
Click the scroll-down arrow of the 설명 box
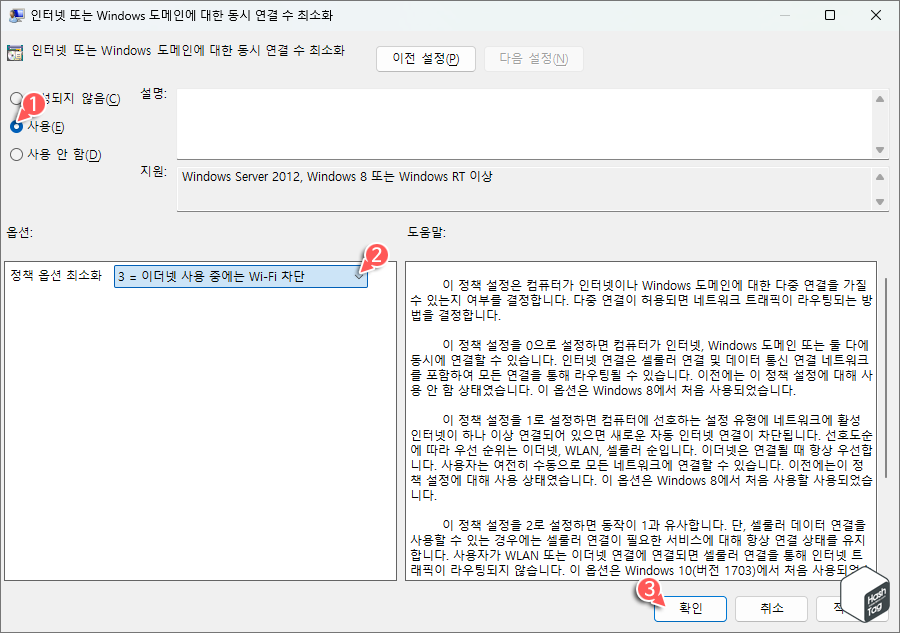click(x=882, y=151)
